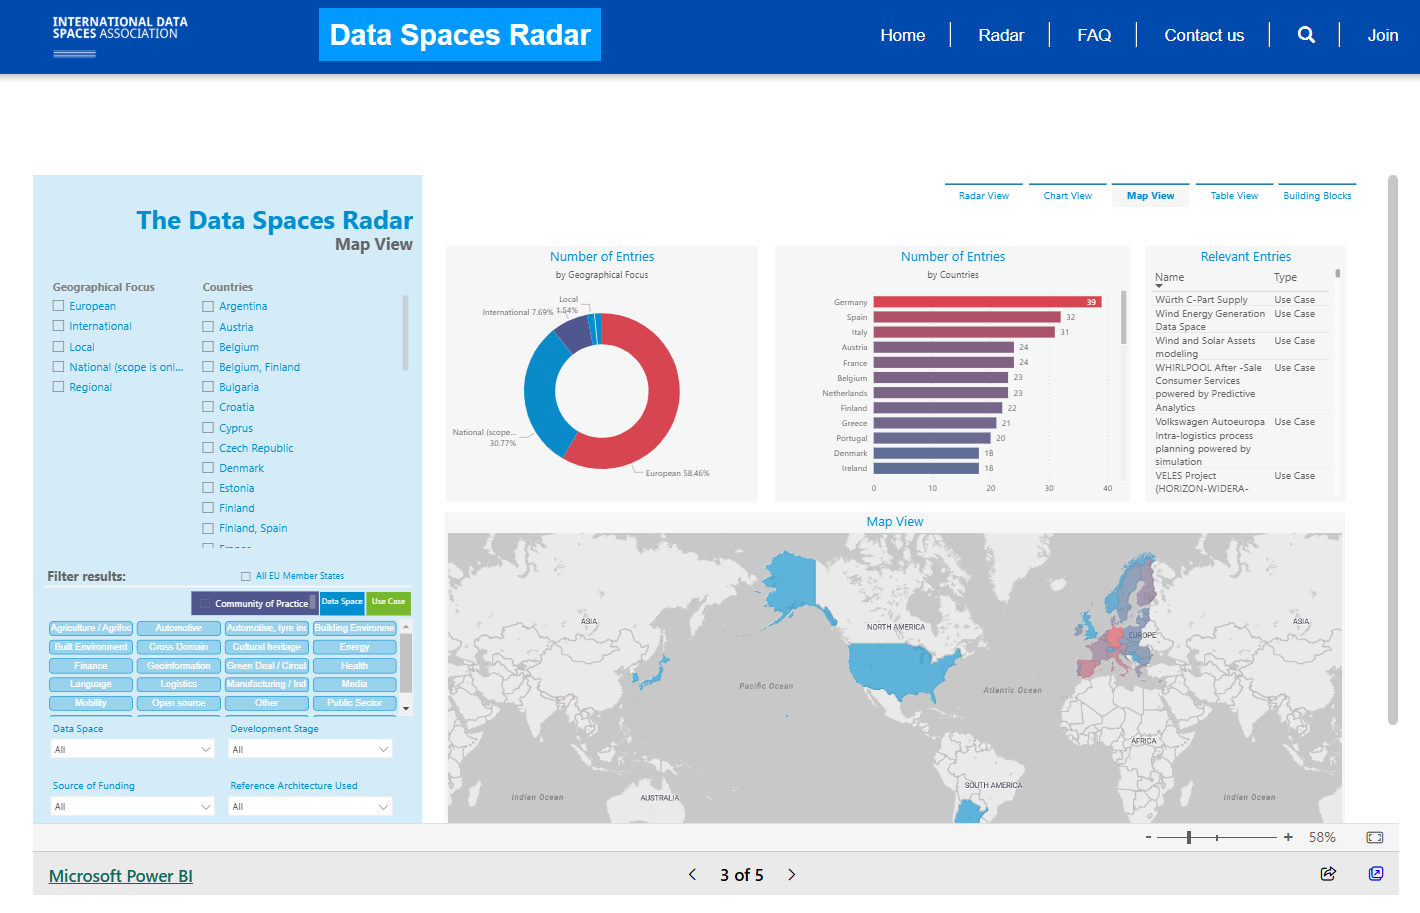Open report in new window icon
This screenshot has height=913, width=1420.
pos(1376,874)
